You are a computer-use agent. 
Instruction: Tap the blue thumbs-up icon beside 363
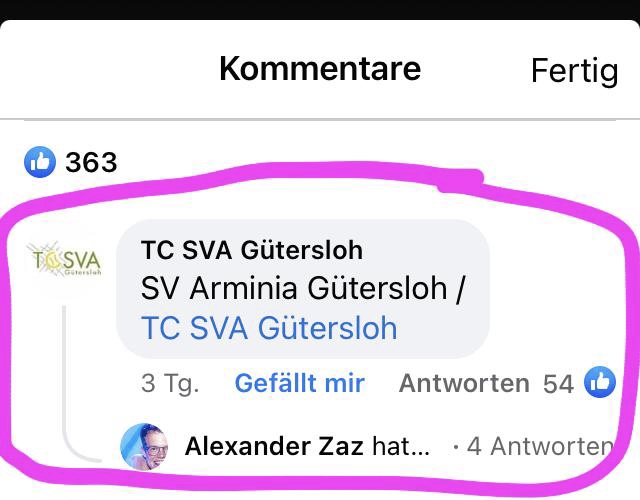(40, 162)
